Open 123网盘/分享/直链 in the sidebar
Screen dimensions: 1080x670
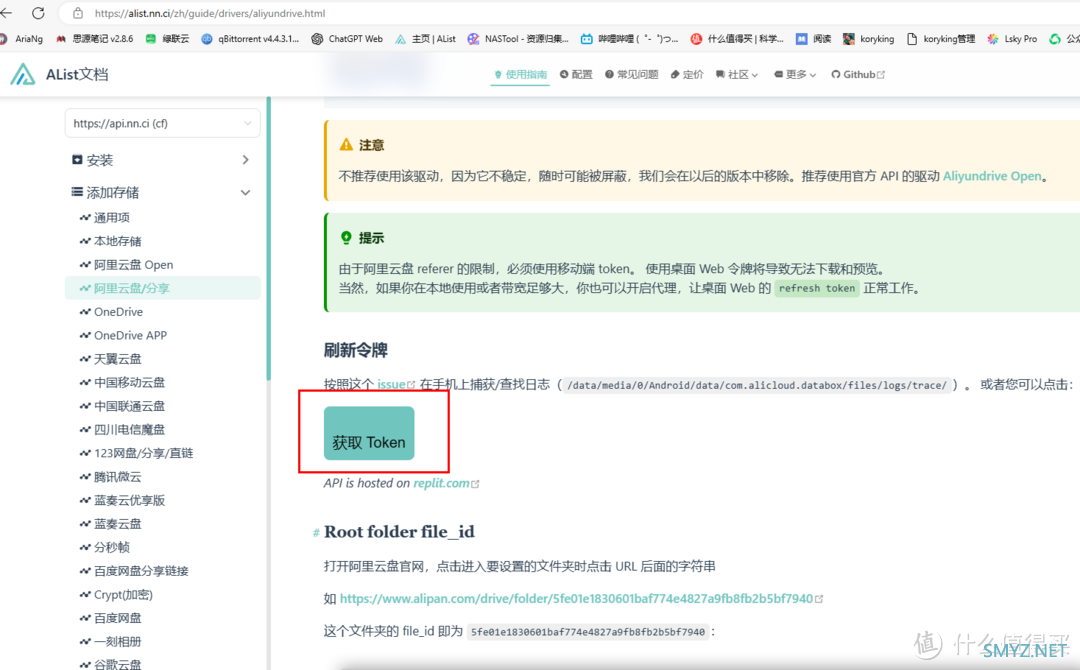point(136,453)
